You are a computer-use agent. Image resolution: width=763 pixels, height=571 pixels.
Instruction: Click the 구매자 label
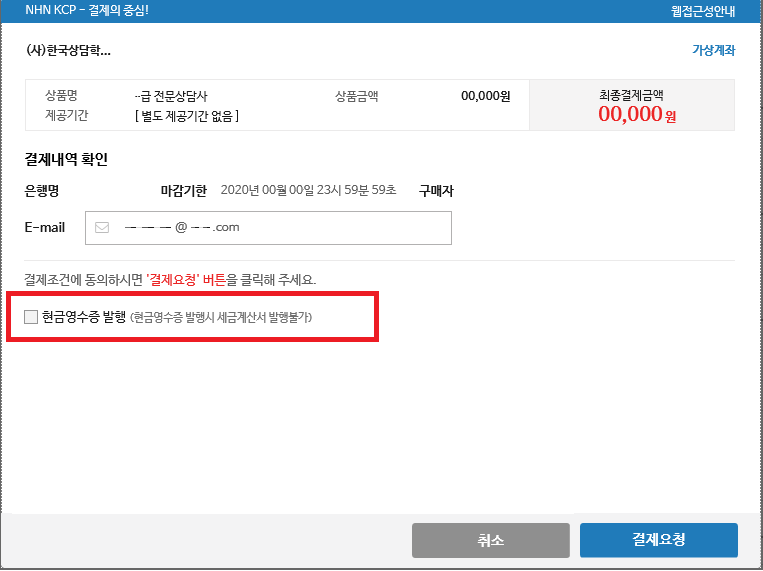(436, 190)
